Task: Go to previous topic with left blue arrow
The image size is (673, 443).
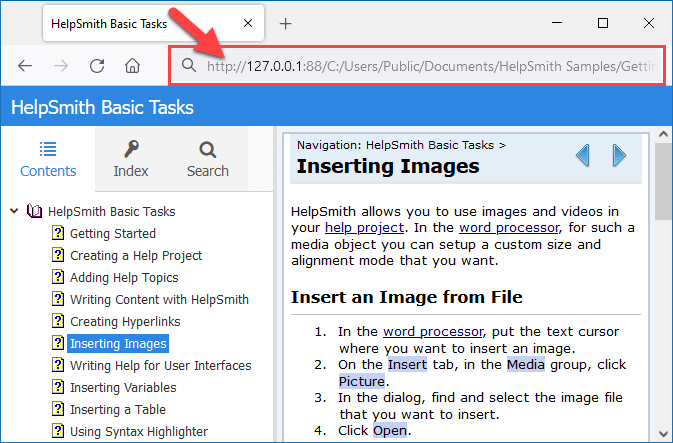Action: pos(582,155)
